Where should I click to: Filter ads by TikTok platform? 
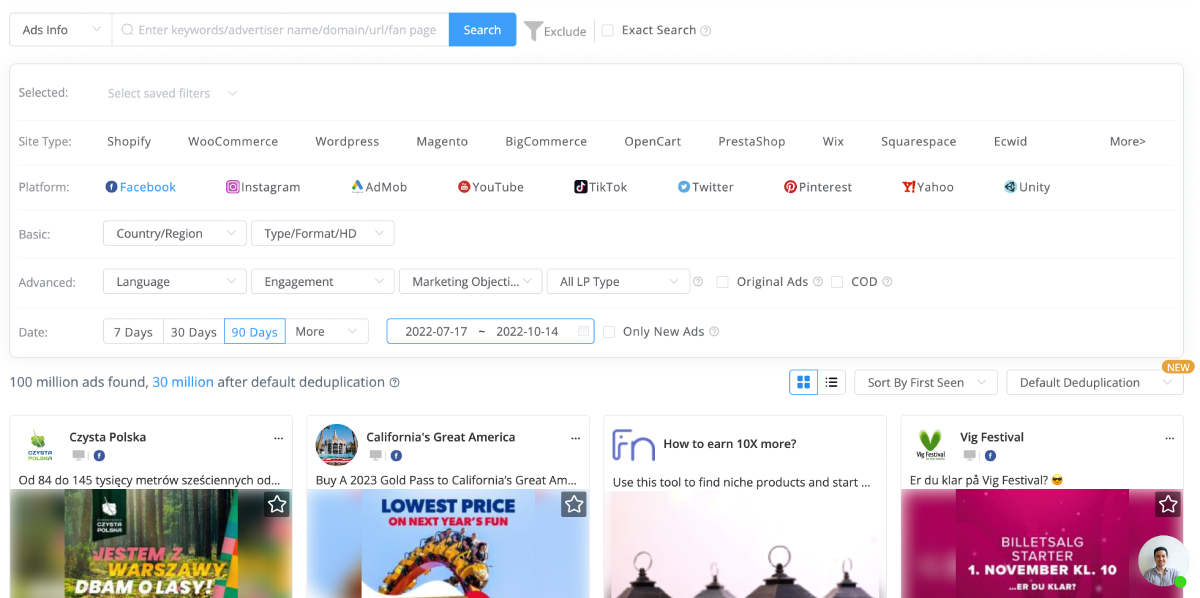(600, 186)
